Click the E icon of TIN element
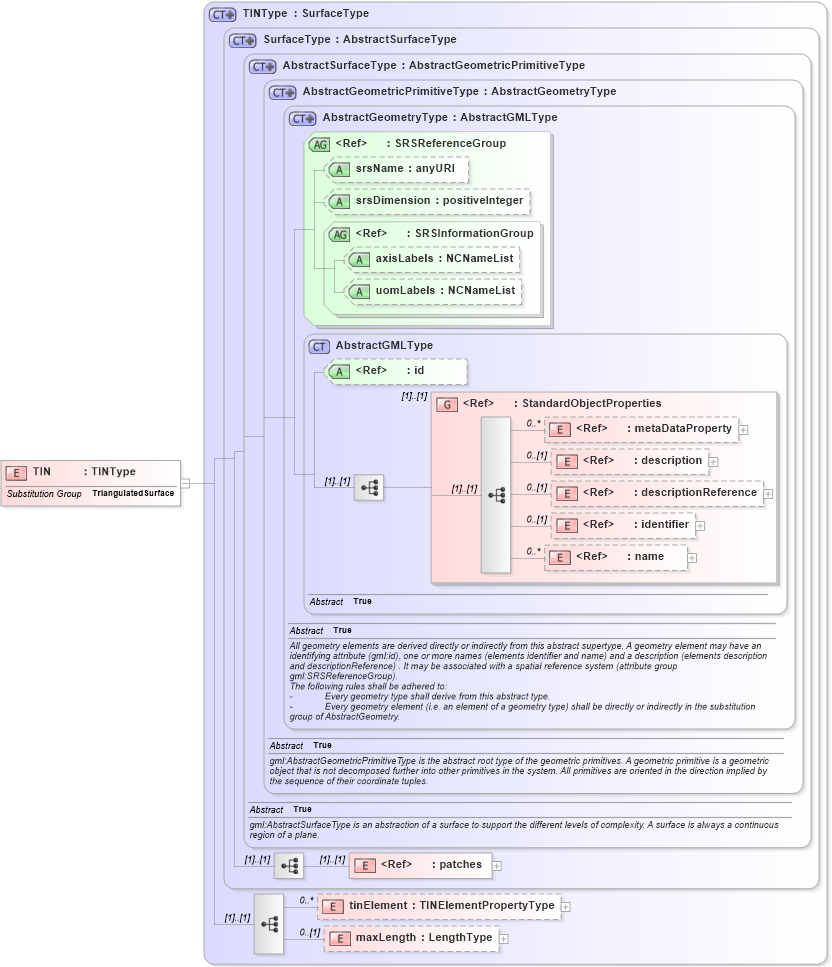This screenshot has width=832, height=967. 16,473
